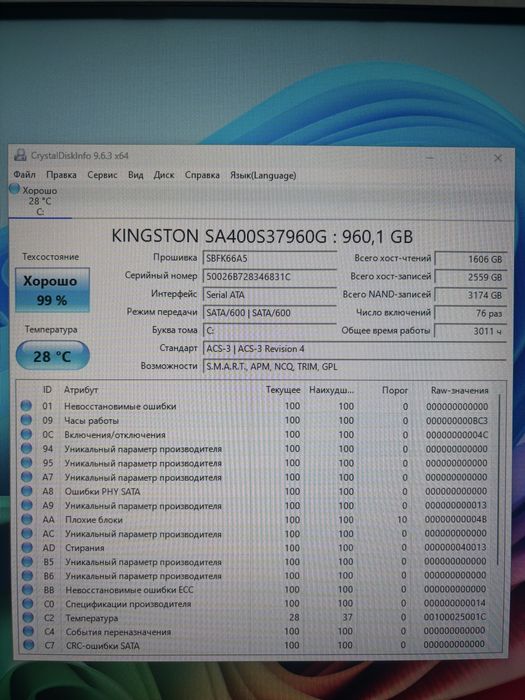Select the Стирания row text

[x=85, y=548]
